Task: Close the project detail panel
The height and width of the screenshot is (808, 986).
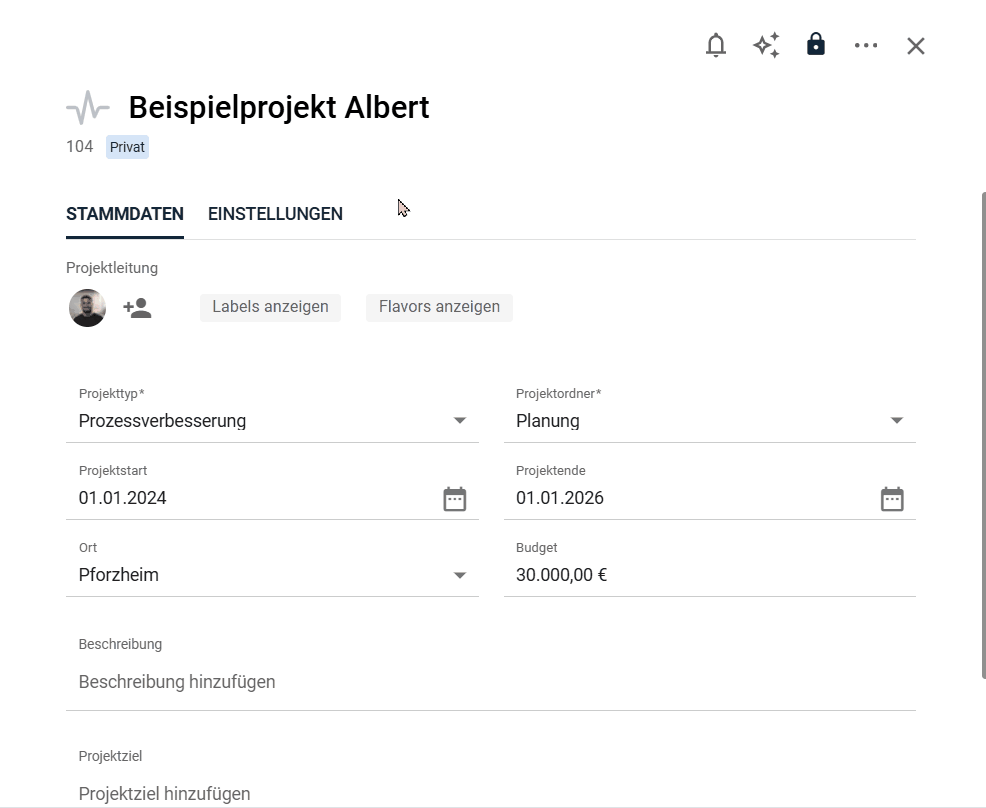Action: point(916,46)
